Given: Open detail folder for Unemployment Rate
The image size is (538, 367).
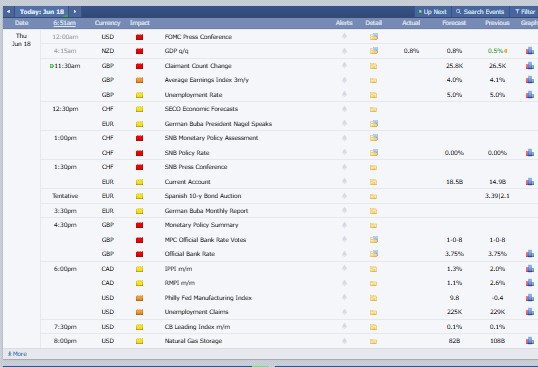Looking at the screenshot, I should 373,95.
